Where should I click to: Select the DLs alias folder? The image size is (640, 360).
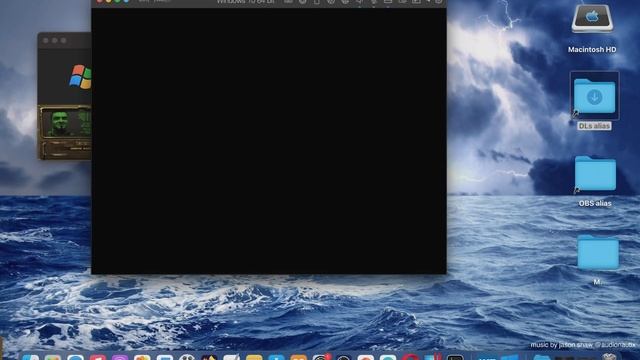point(594,96)
